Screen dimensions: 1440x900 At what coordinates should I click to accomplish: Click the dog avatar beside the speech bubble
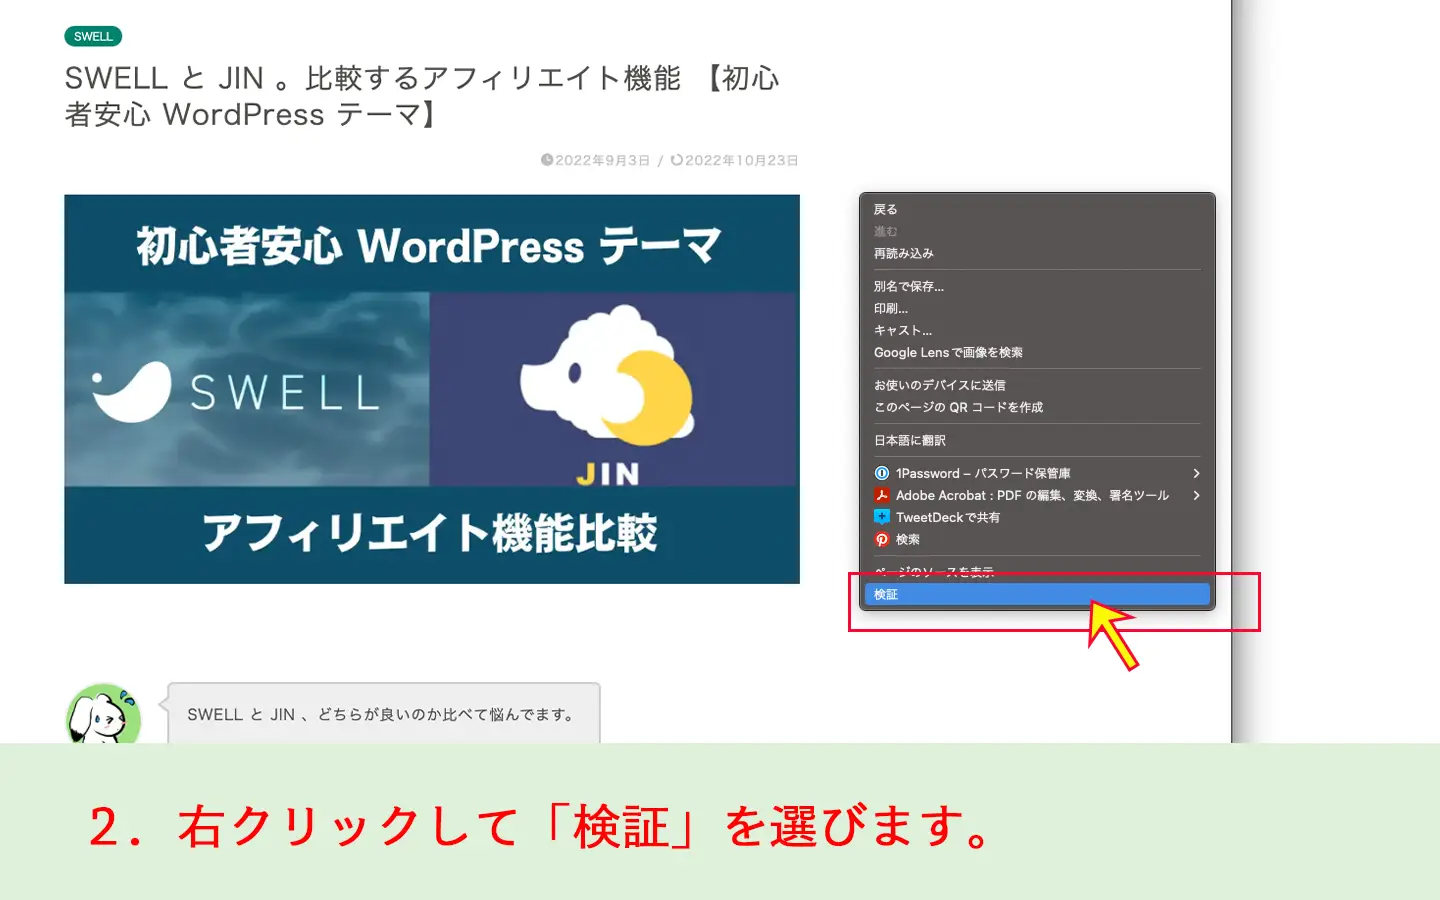tap(104, 714)
